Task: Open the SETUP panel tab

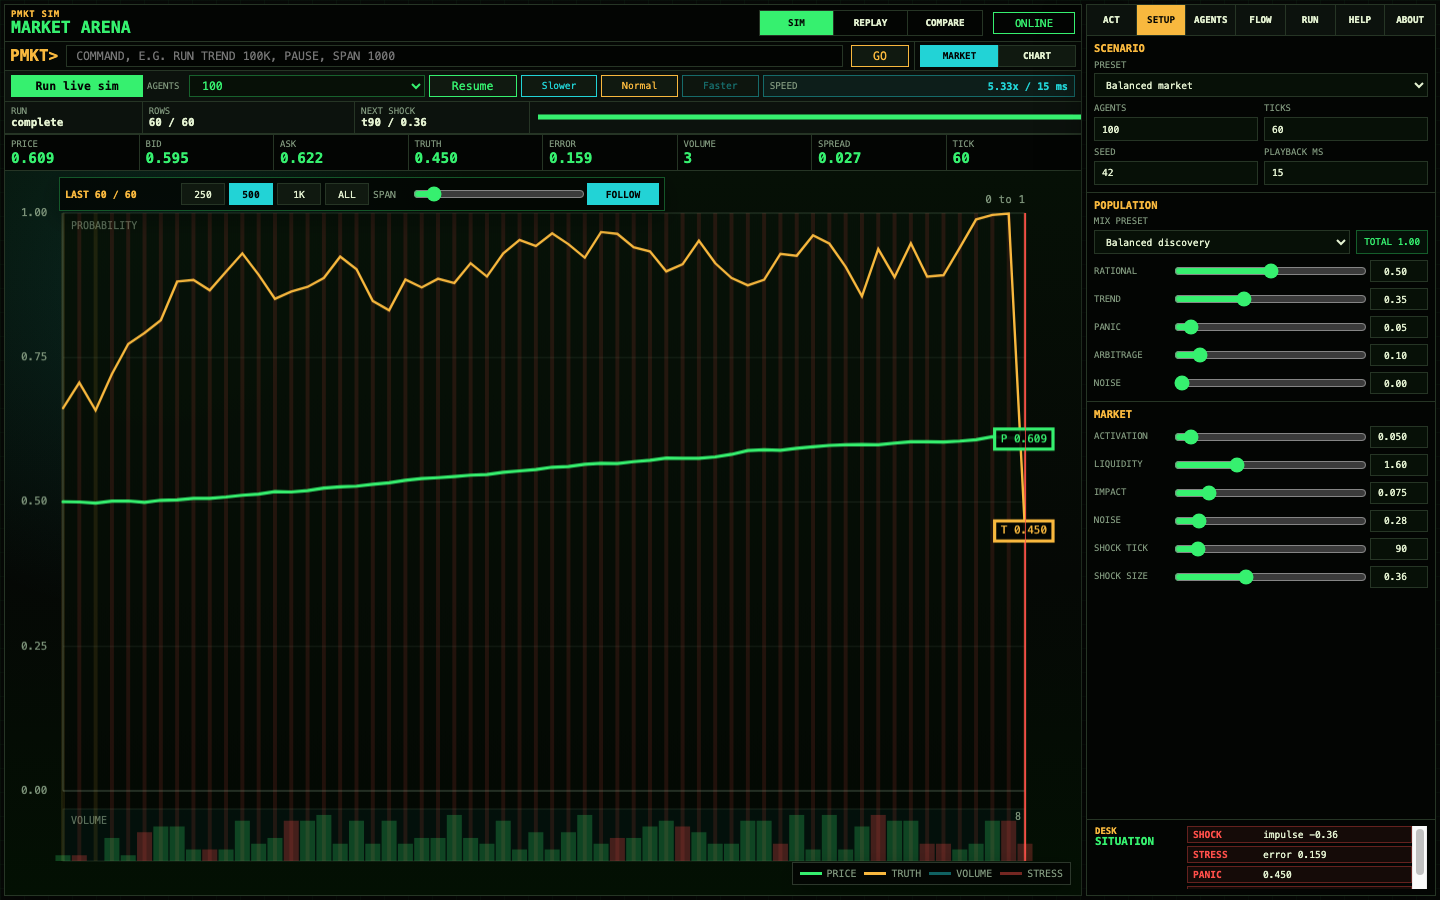Action: (1161, 20)
